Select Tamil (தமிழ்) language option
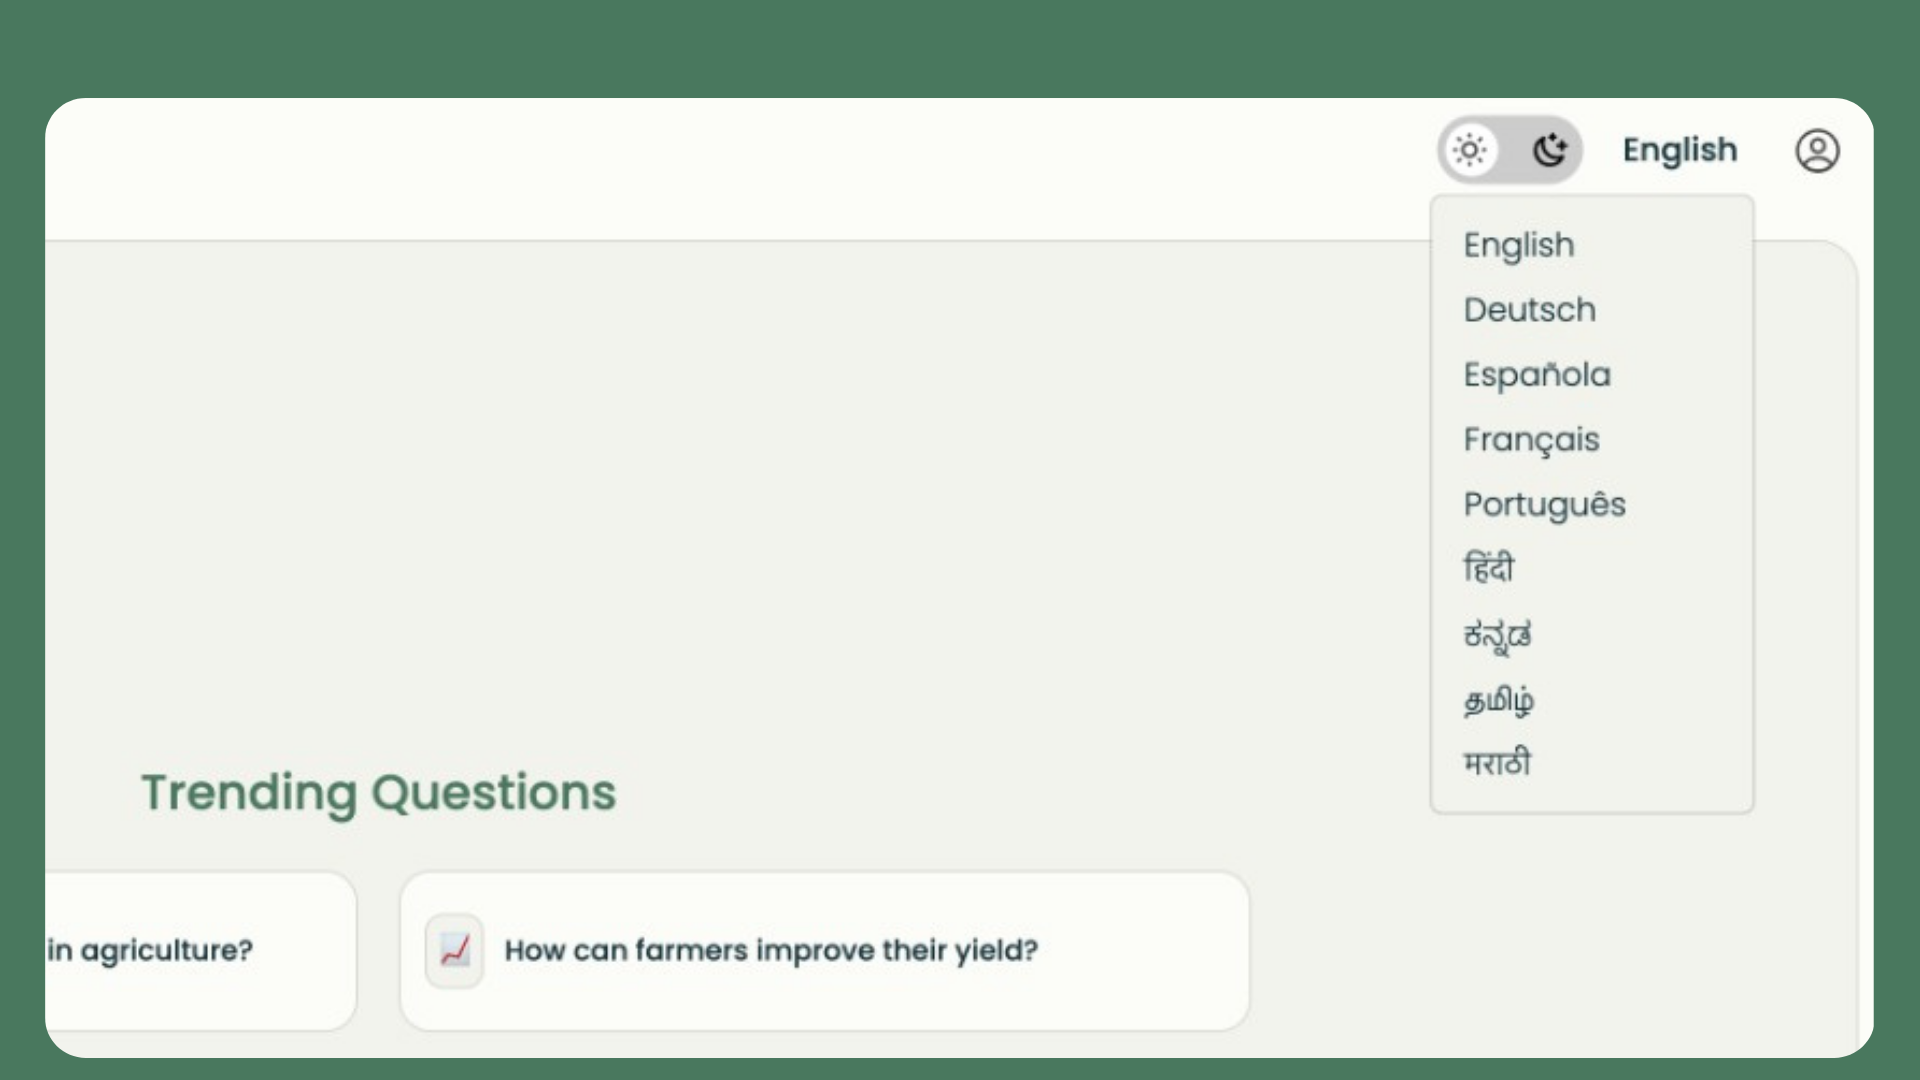The height and width of the screenshot is (1080, 1920). [x=1499, y=700]
